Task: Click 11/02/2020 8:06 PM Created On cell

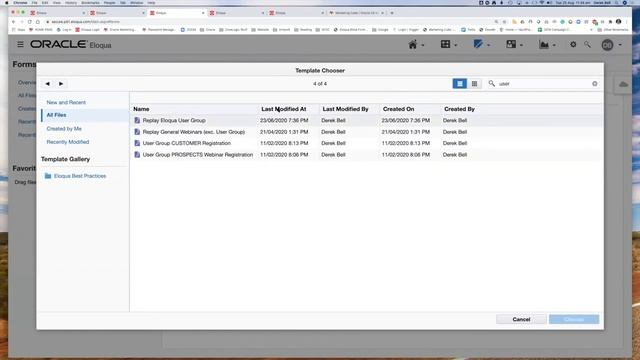Action: pyautogui.click(x=406, y=155)
